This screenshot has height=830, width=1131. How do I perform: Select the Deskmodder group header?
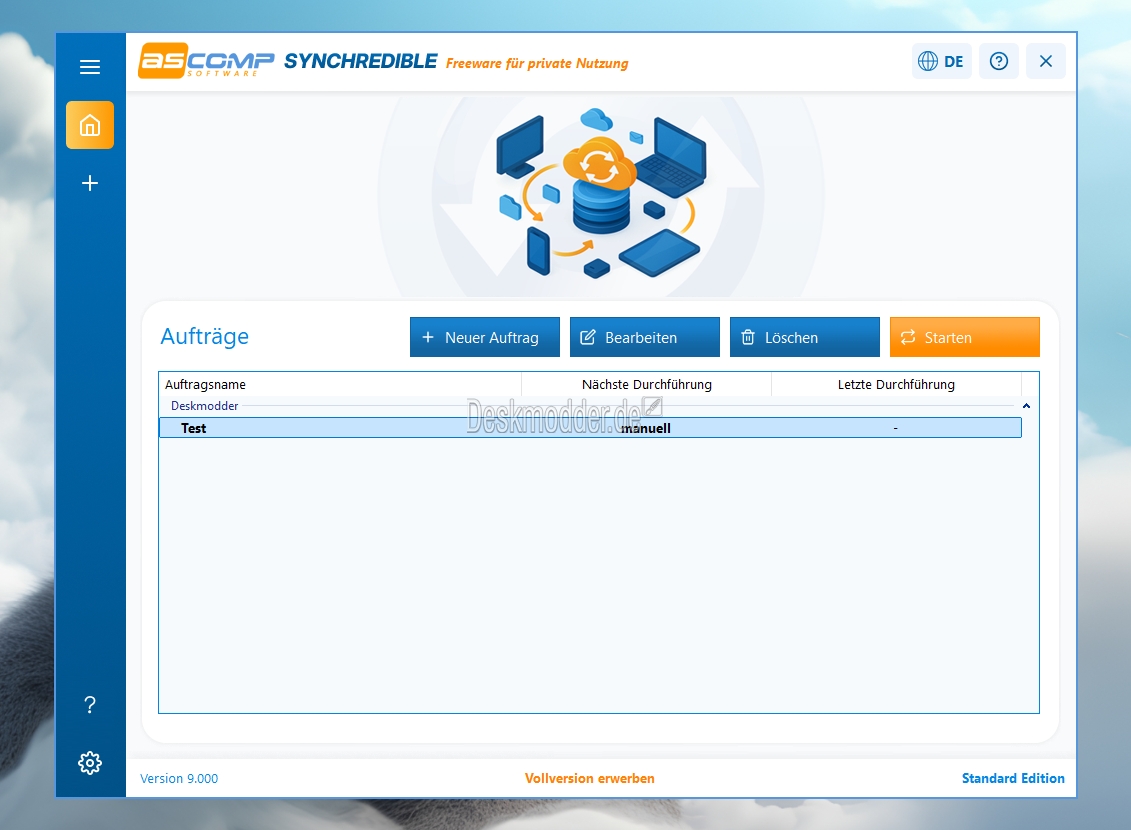[204, 406]
